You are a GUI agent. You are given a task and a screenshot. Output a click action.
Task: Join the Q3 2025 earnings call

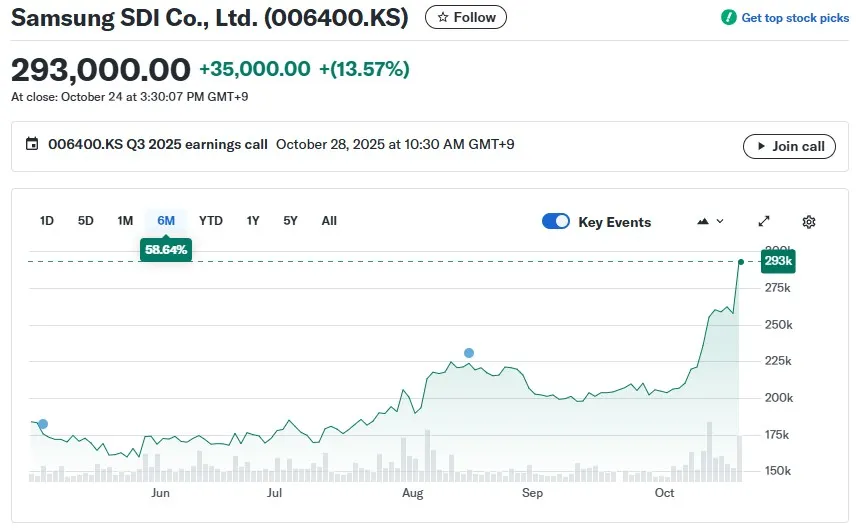point(789,146)
